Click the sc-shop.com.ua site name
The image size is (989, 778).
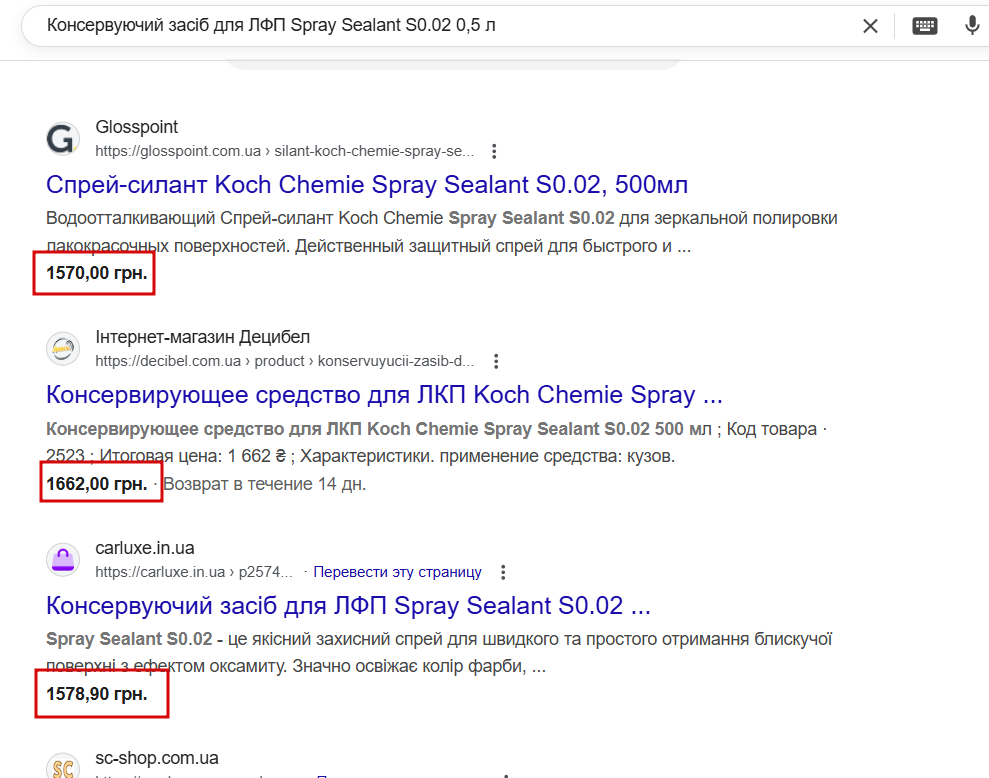click(157, 757)
